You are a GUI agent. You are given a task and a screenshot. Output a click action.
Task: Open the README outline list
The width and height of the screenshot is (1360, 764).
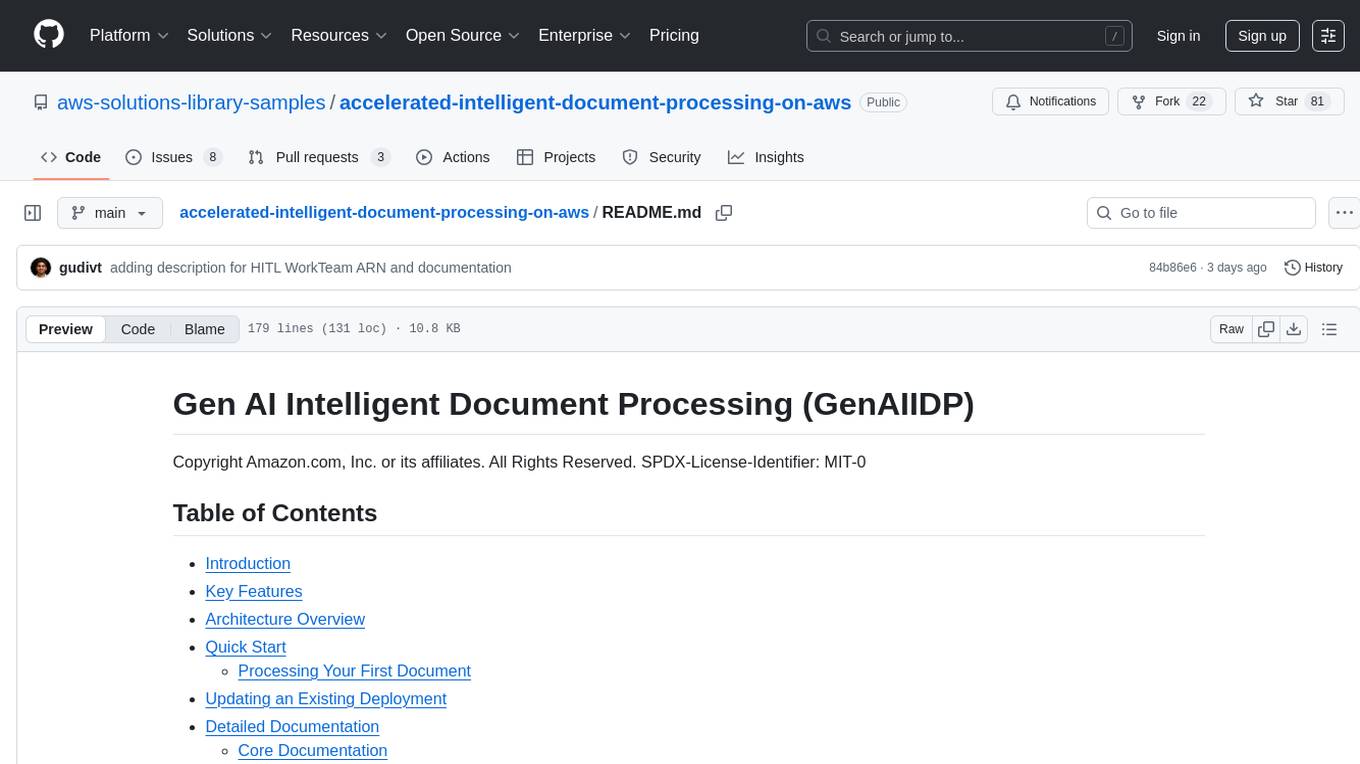pos(1329,329)
